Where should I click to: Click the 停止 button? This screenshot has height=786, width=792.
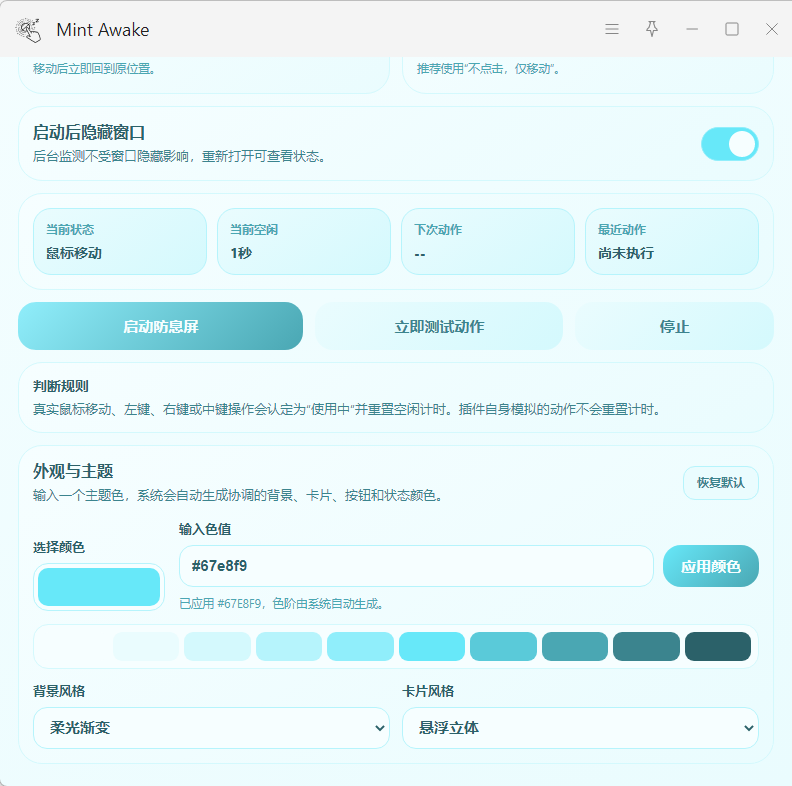tap(674, 326)
